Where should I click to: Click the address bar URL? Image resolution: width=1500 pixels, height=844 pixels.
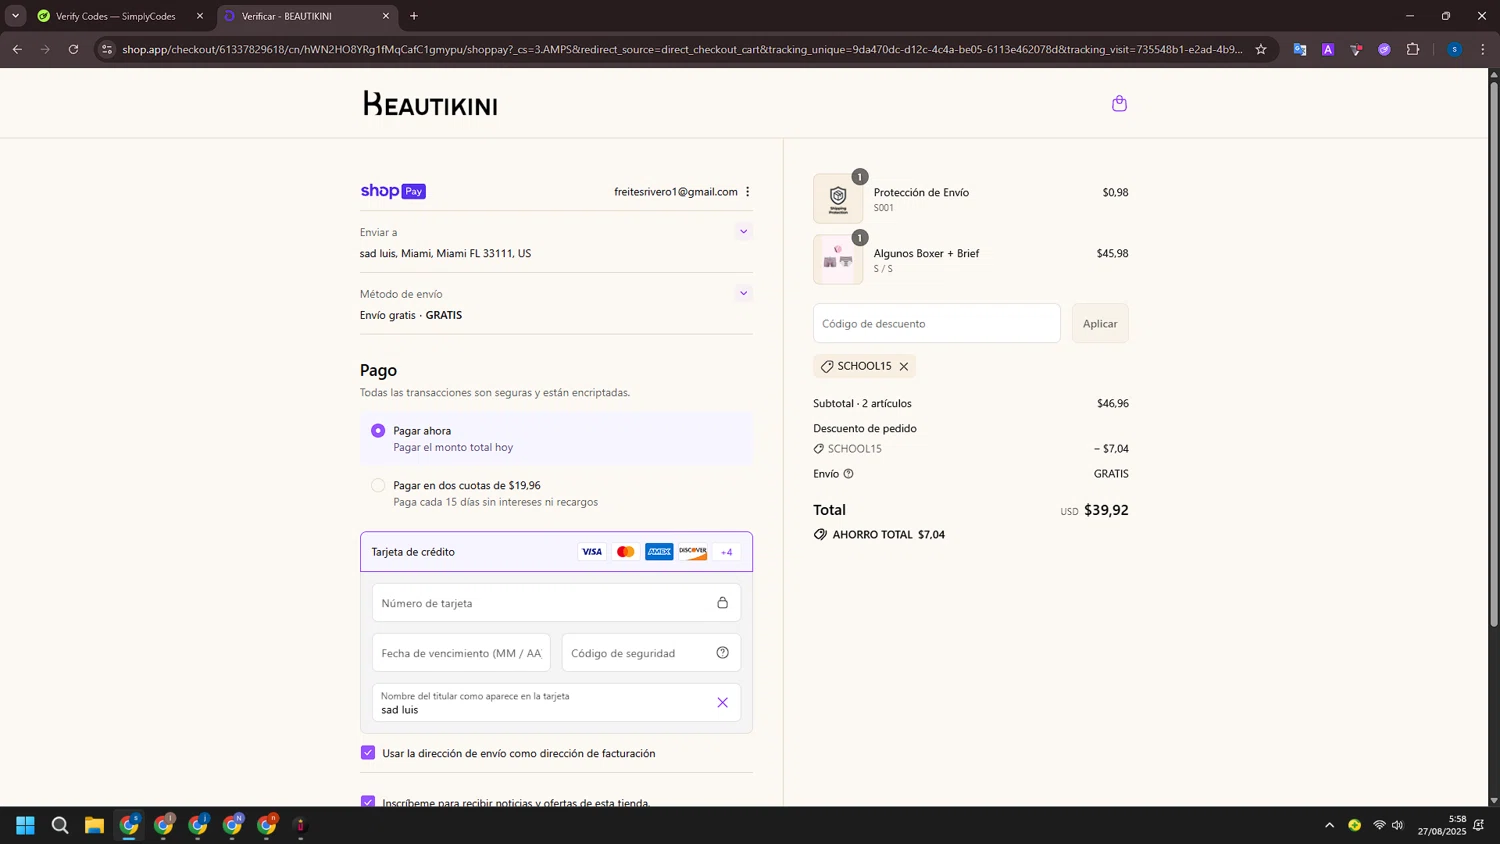pos(682,49)
